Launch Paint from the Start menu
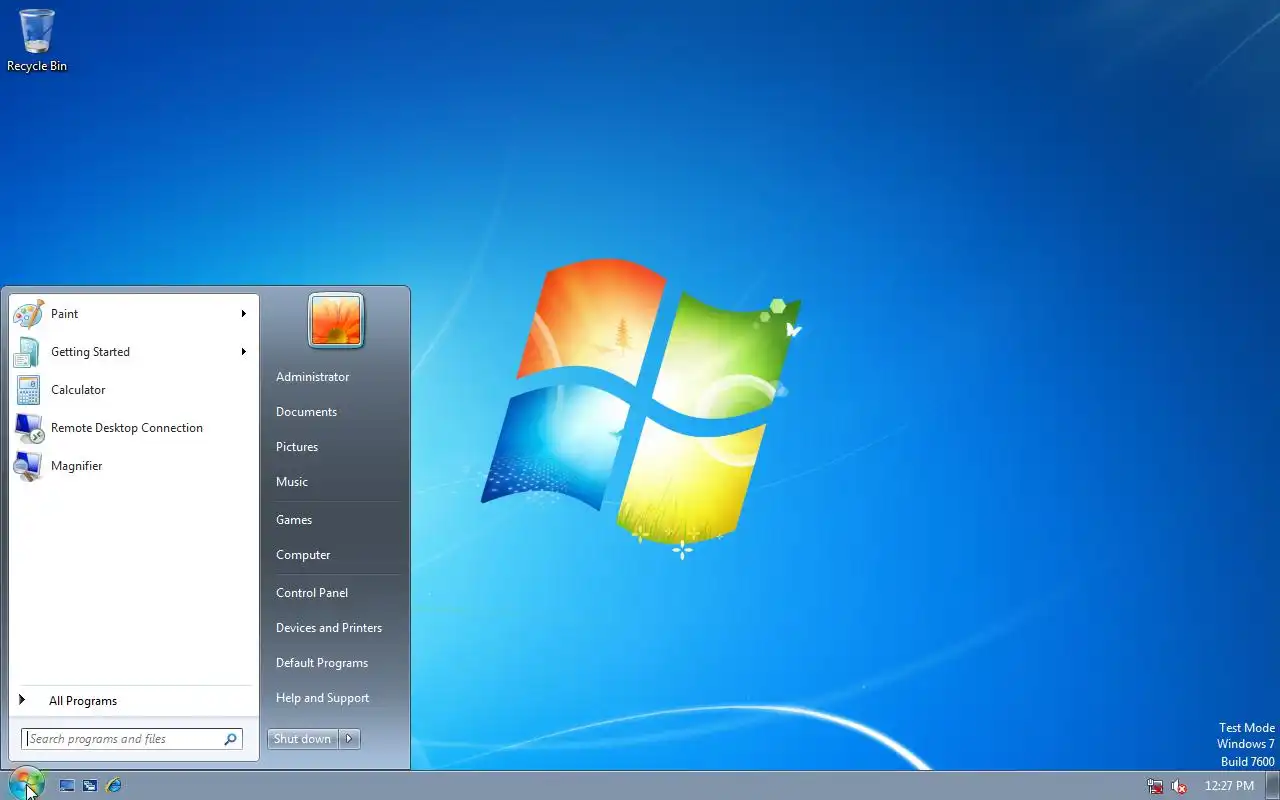Screen dimensions: 1280x800 pyautogui.click(x=132, y=314)
